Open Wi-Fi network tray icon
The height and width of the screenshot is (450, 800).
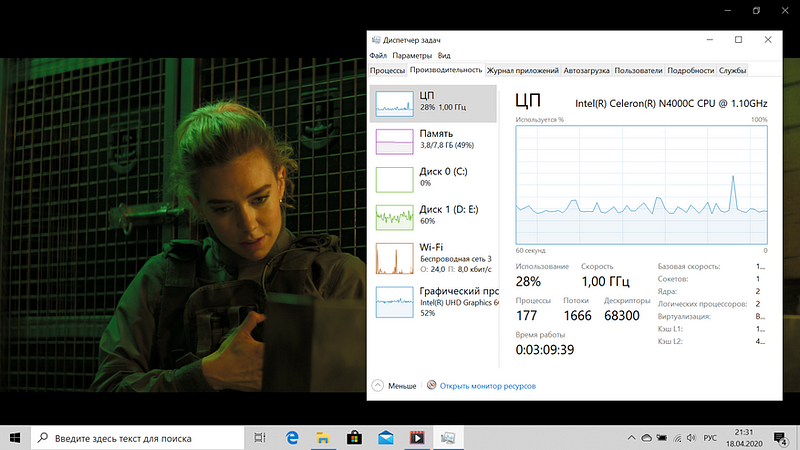tap(677, 438)
